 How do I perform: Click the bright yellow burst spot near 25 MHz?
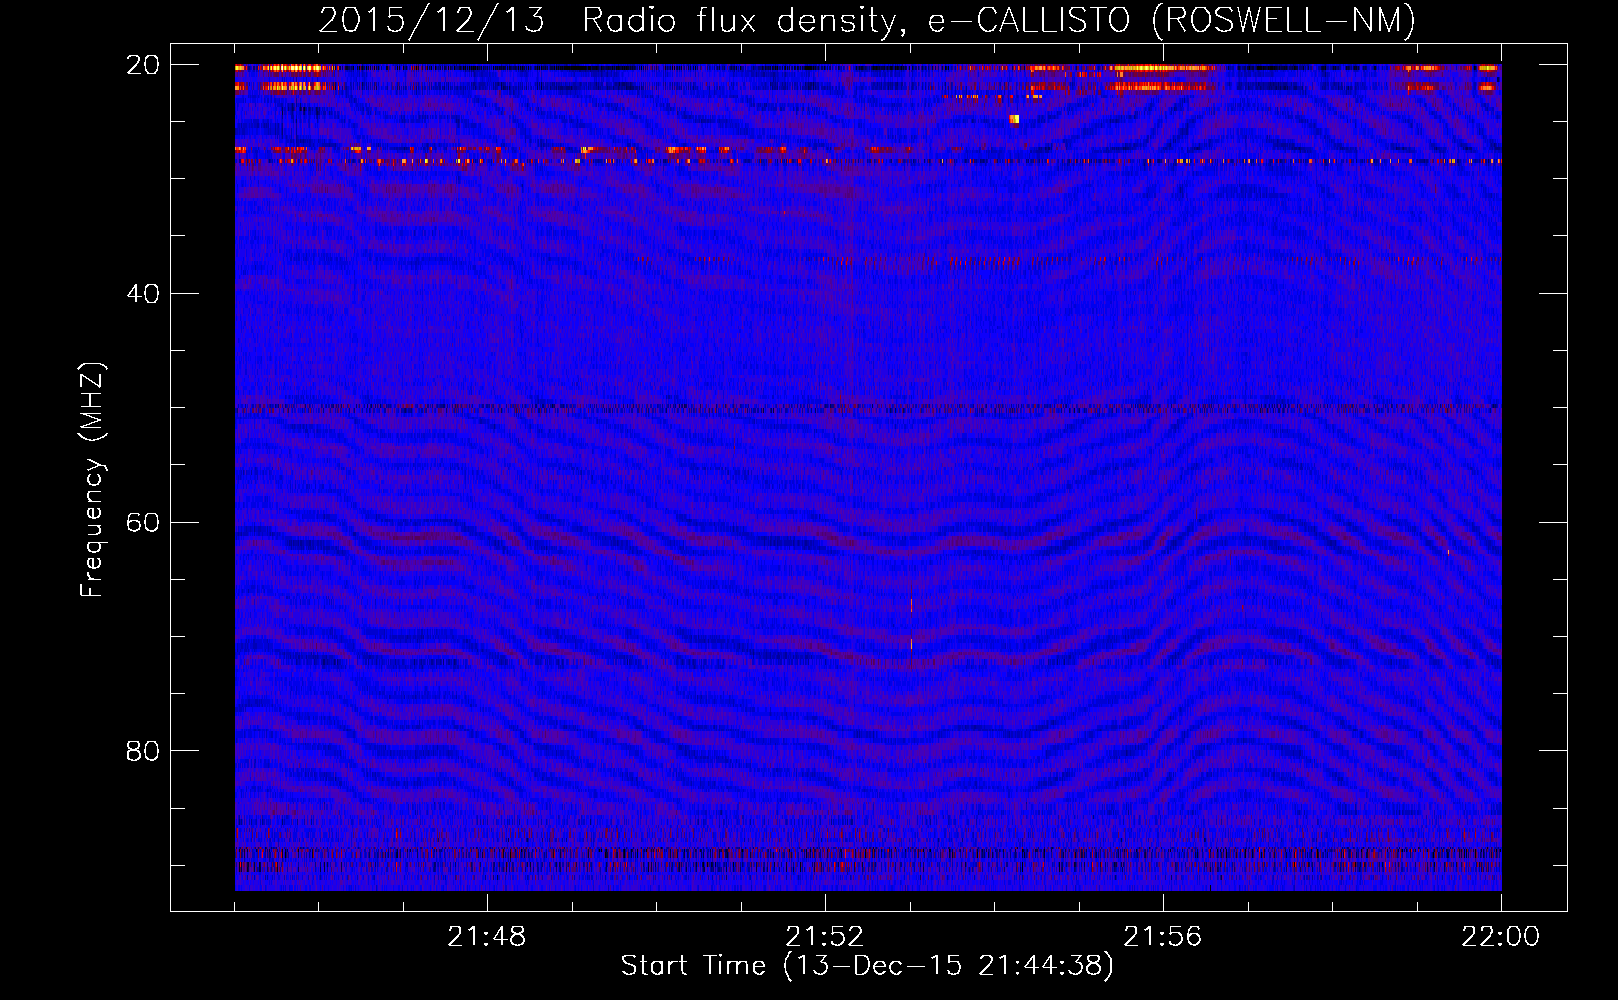(1014, 119)
